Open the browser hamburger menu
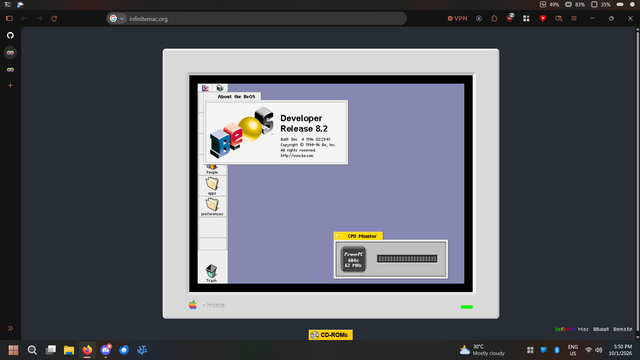The height and width of the screenshot is (360, 640). (574, 18)
